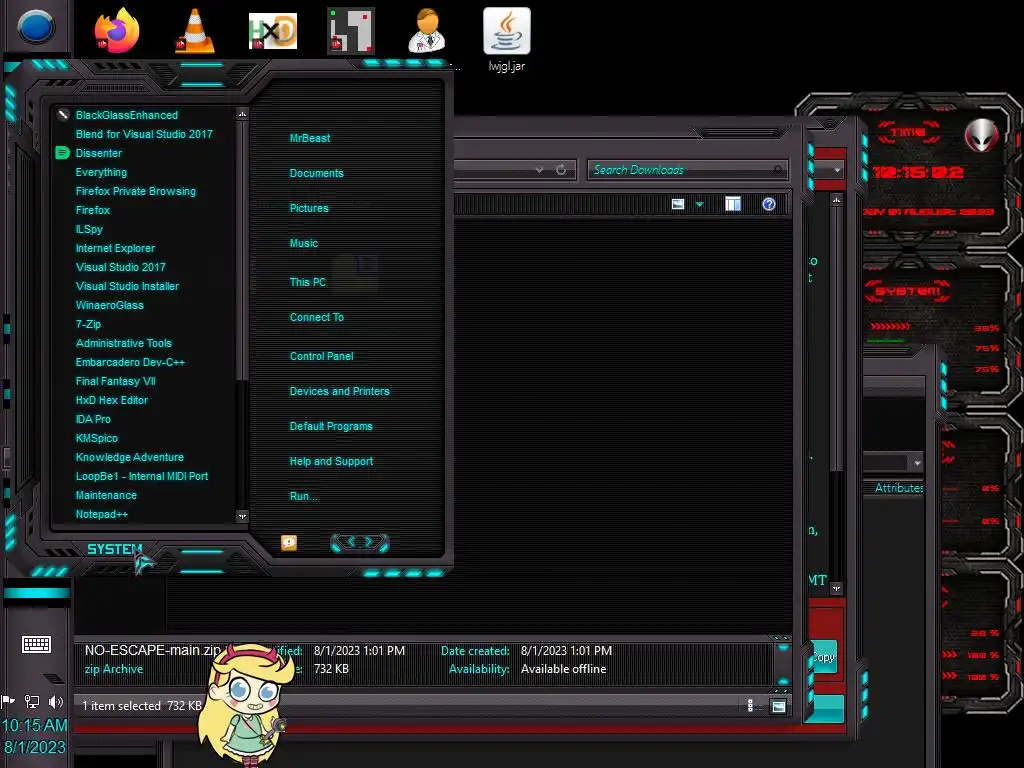Screen dimensions: 1024x768
Task: Launch Internet Explorer
Action: click(x=115, y=248)
